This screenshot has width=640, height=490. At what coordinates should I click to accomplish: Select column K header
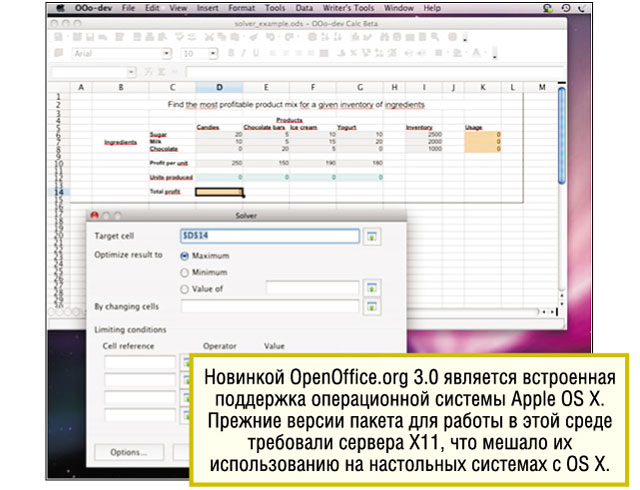483,87
